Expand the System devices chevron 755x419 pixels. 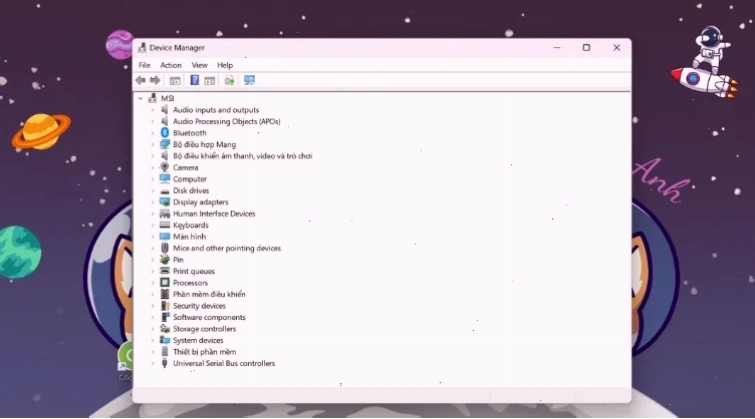[153, 340]
